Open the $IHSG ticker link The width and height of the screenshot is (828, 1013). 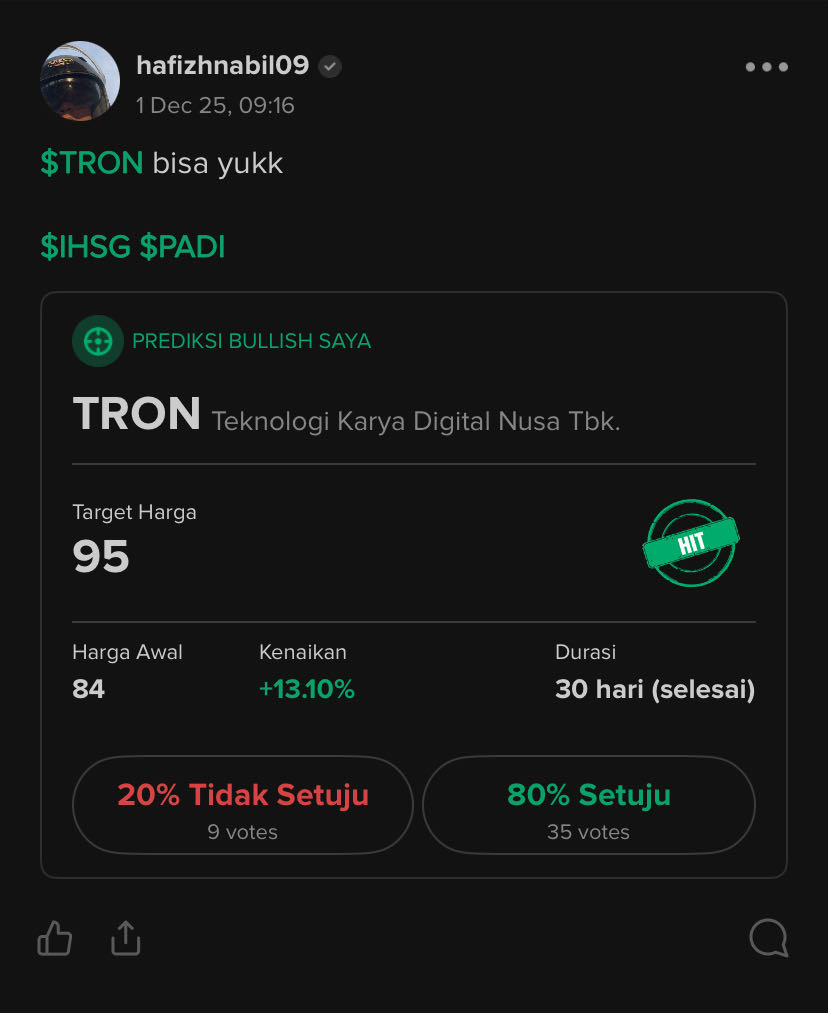coord(85,247)
